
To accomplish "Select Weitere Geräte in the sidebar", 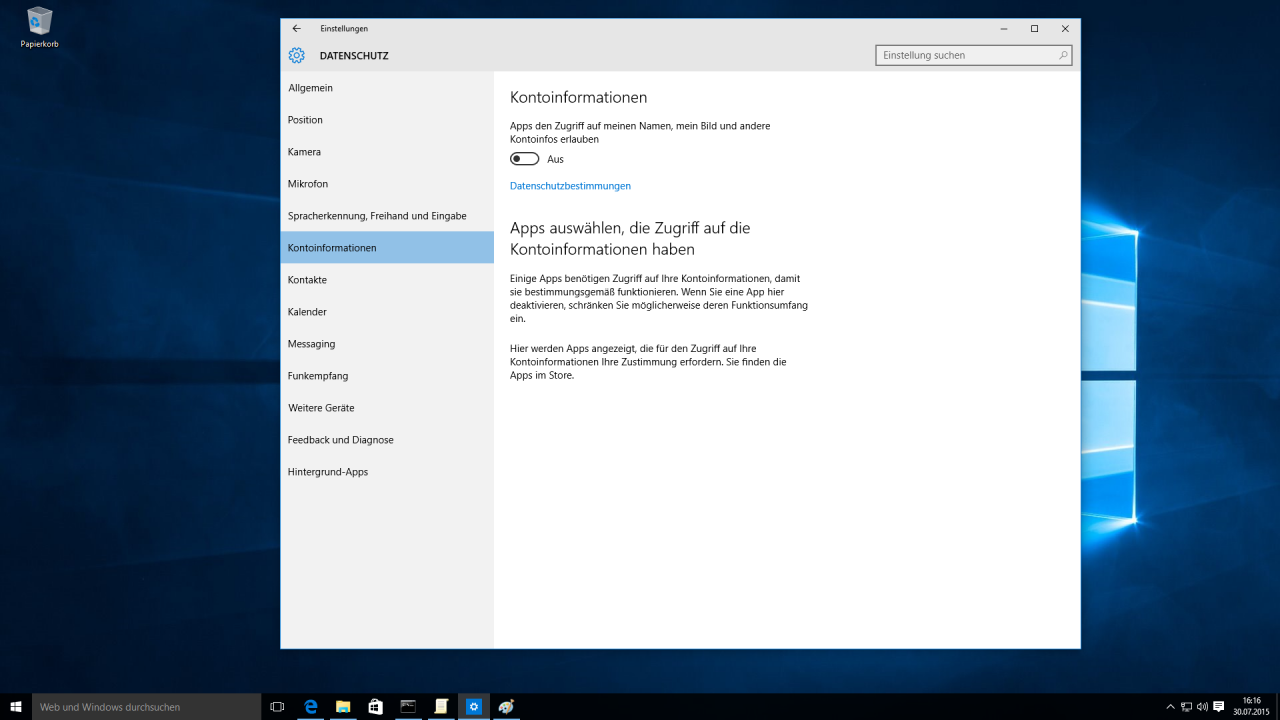I will coord(387,408).
